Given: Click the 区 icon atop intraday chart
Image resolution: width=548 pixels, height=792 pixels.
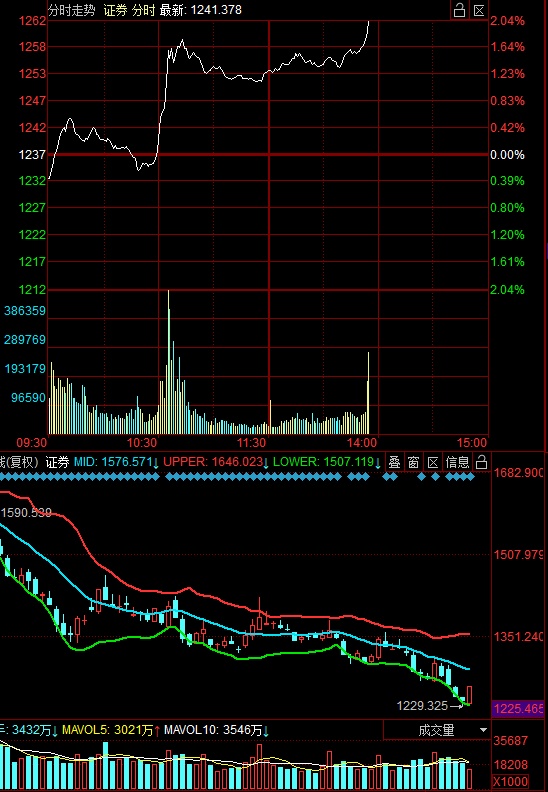Looking at the screenshot, I should (479, 10).
